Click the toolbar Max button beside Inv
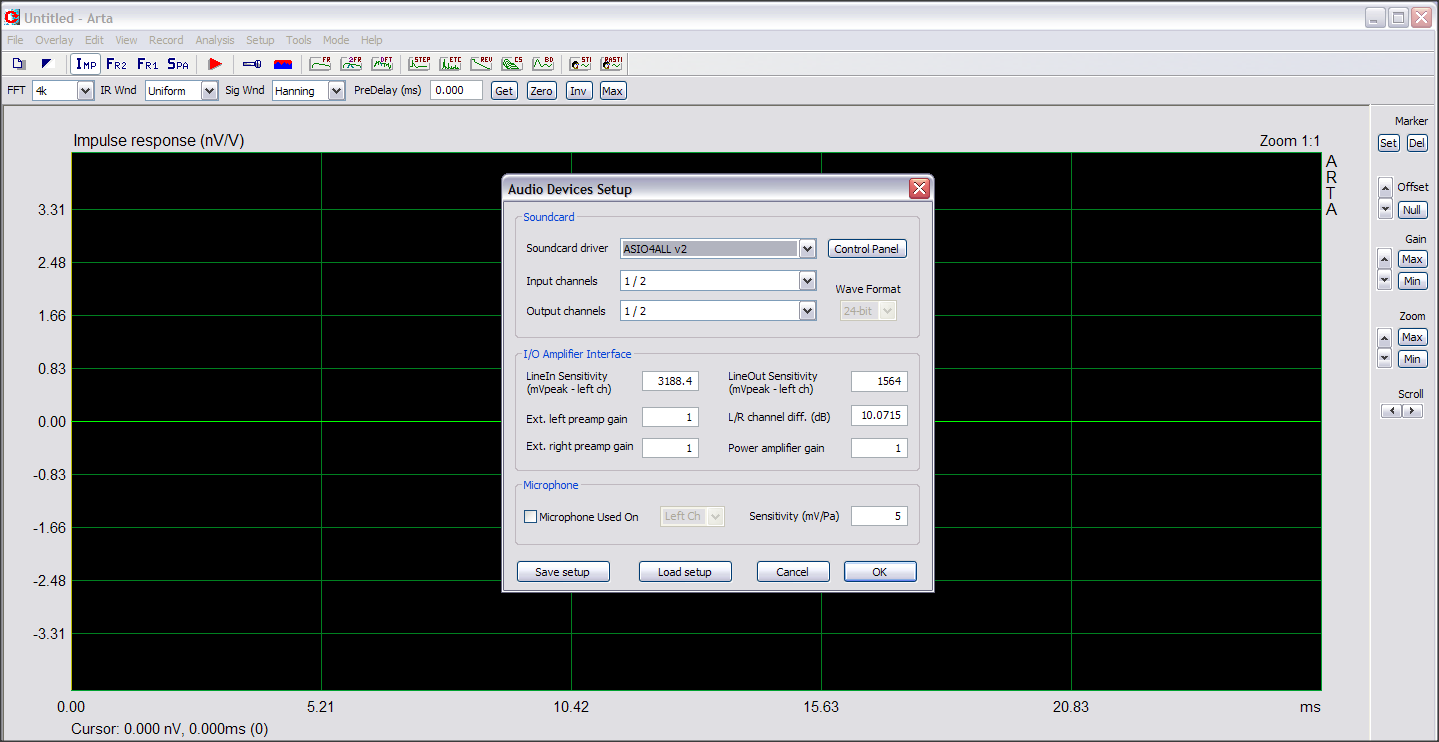Viewport: 1439px width, 742px height. point(613,91)
